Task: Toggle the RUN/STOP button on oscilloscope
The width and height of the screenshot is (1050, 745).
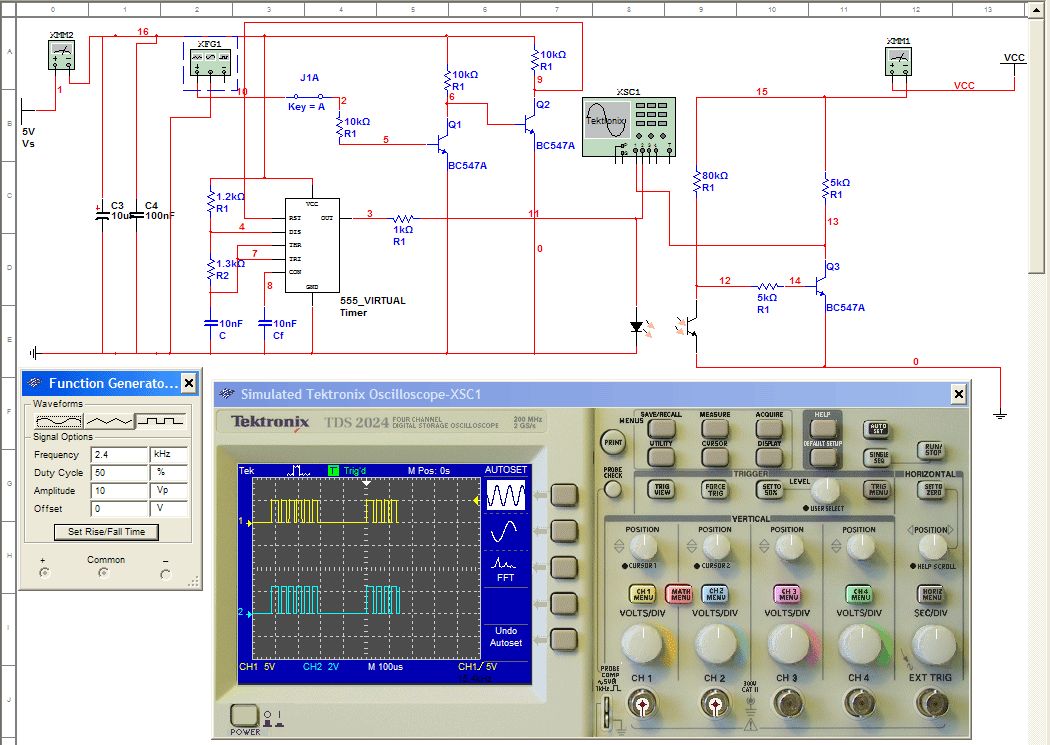Action: click(931, 450)
